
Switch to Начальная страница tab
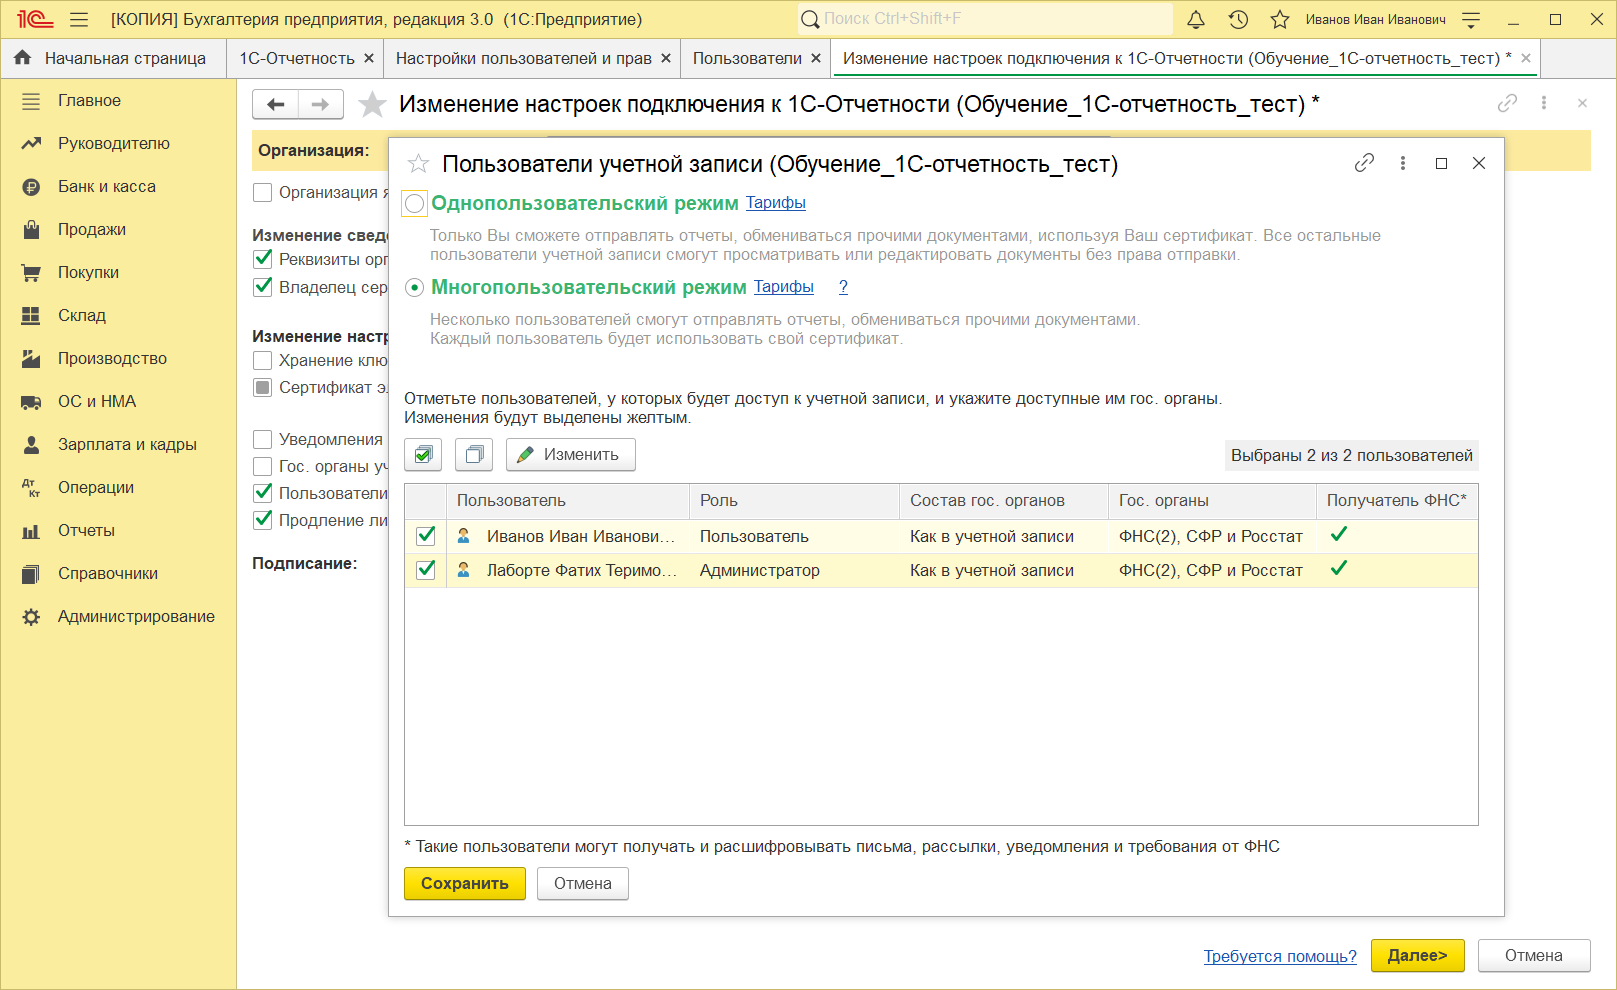click(x=113, y=58)
